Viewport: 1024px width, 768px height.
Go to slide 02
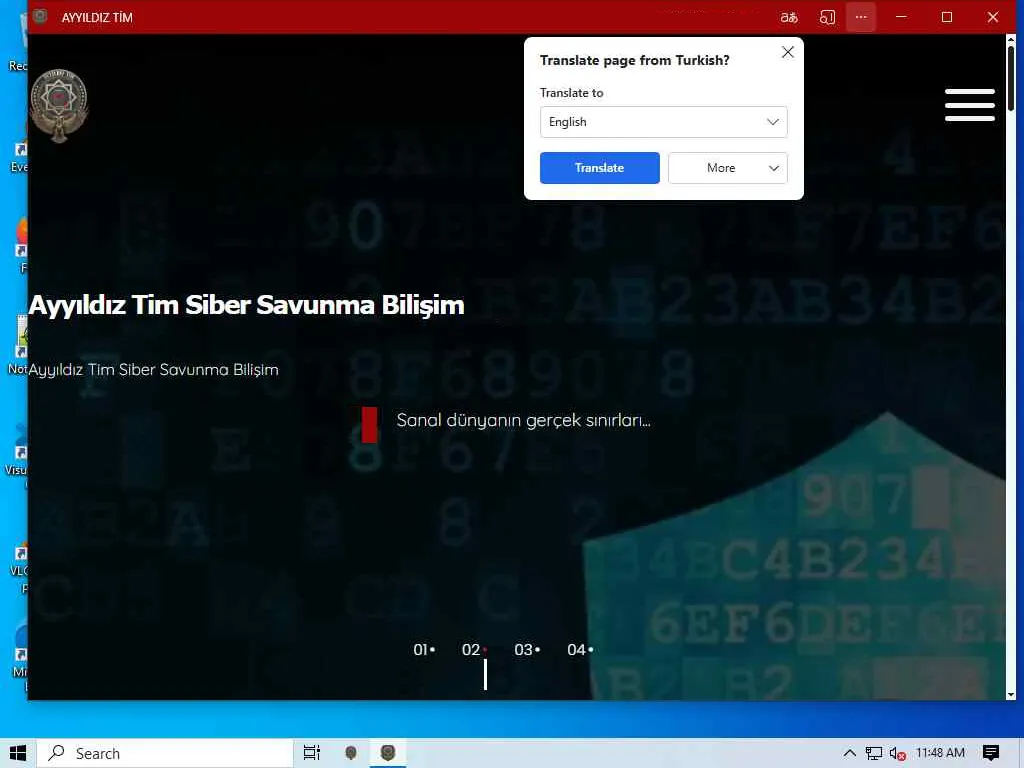473,650
